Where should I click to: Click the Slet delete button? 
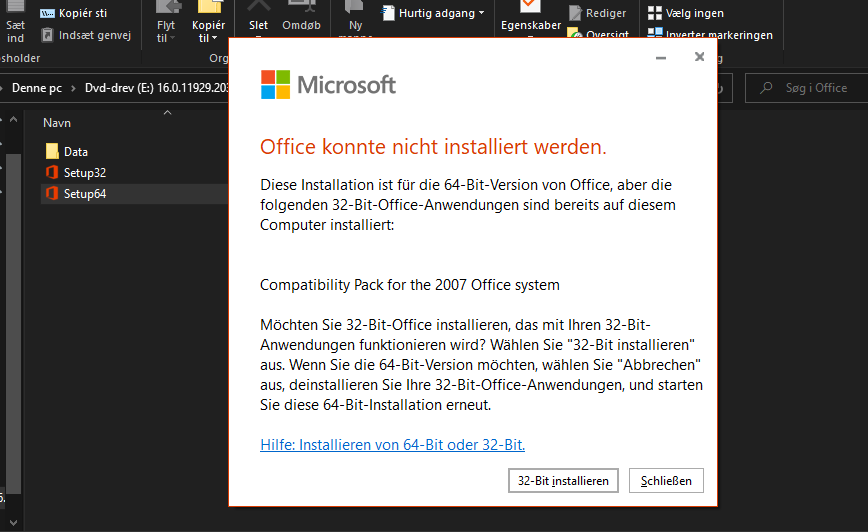pyautogui.click(x=258, y=19)
